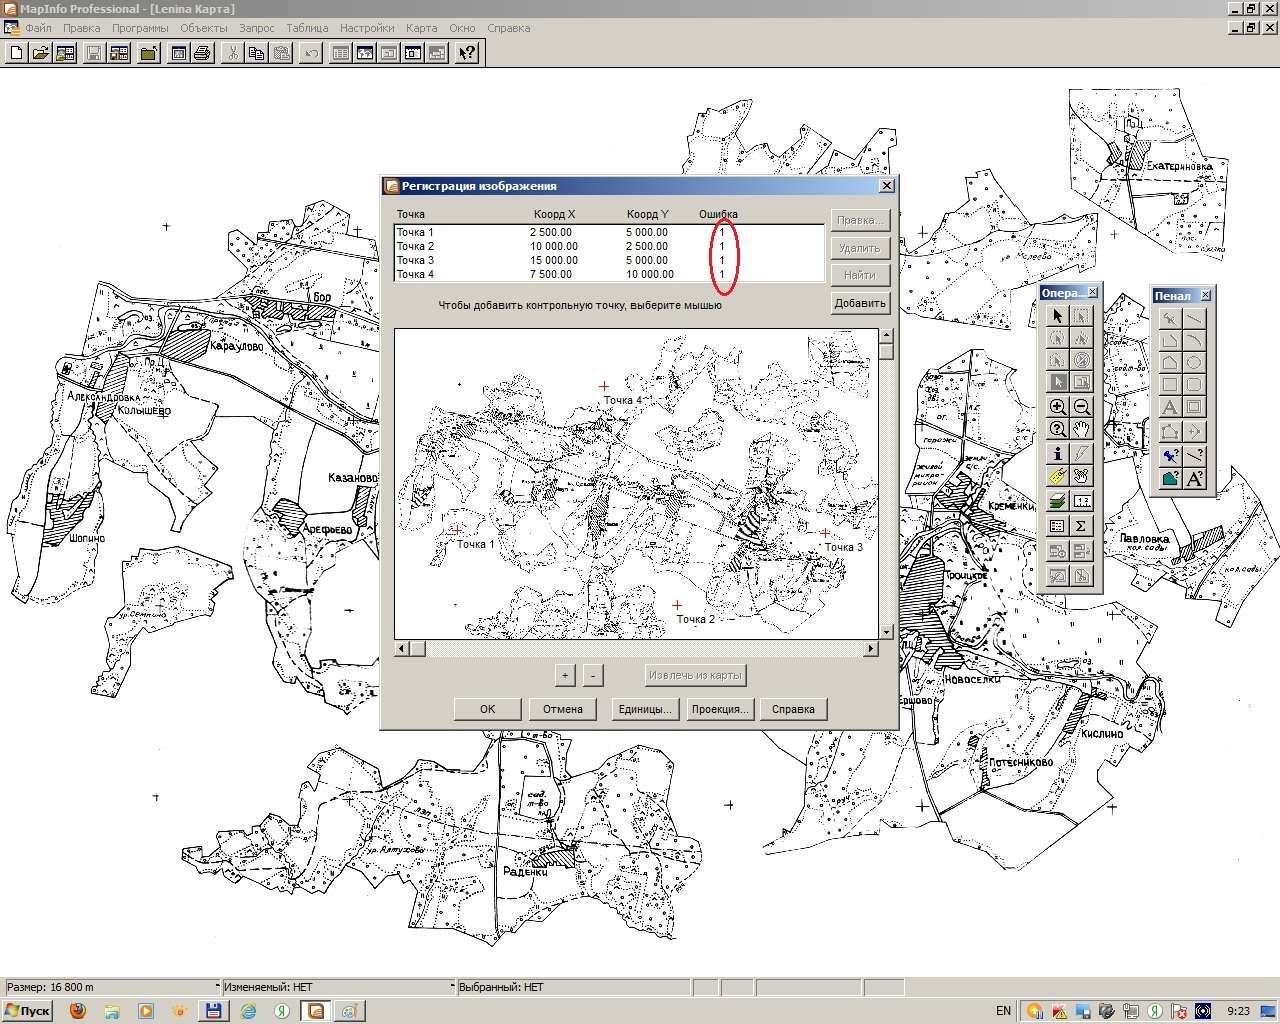Click the minus zoom button under preview
Screen dimensions: 1280x1024
click(x=593, y=675)
